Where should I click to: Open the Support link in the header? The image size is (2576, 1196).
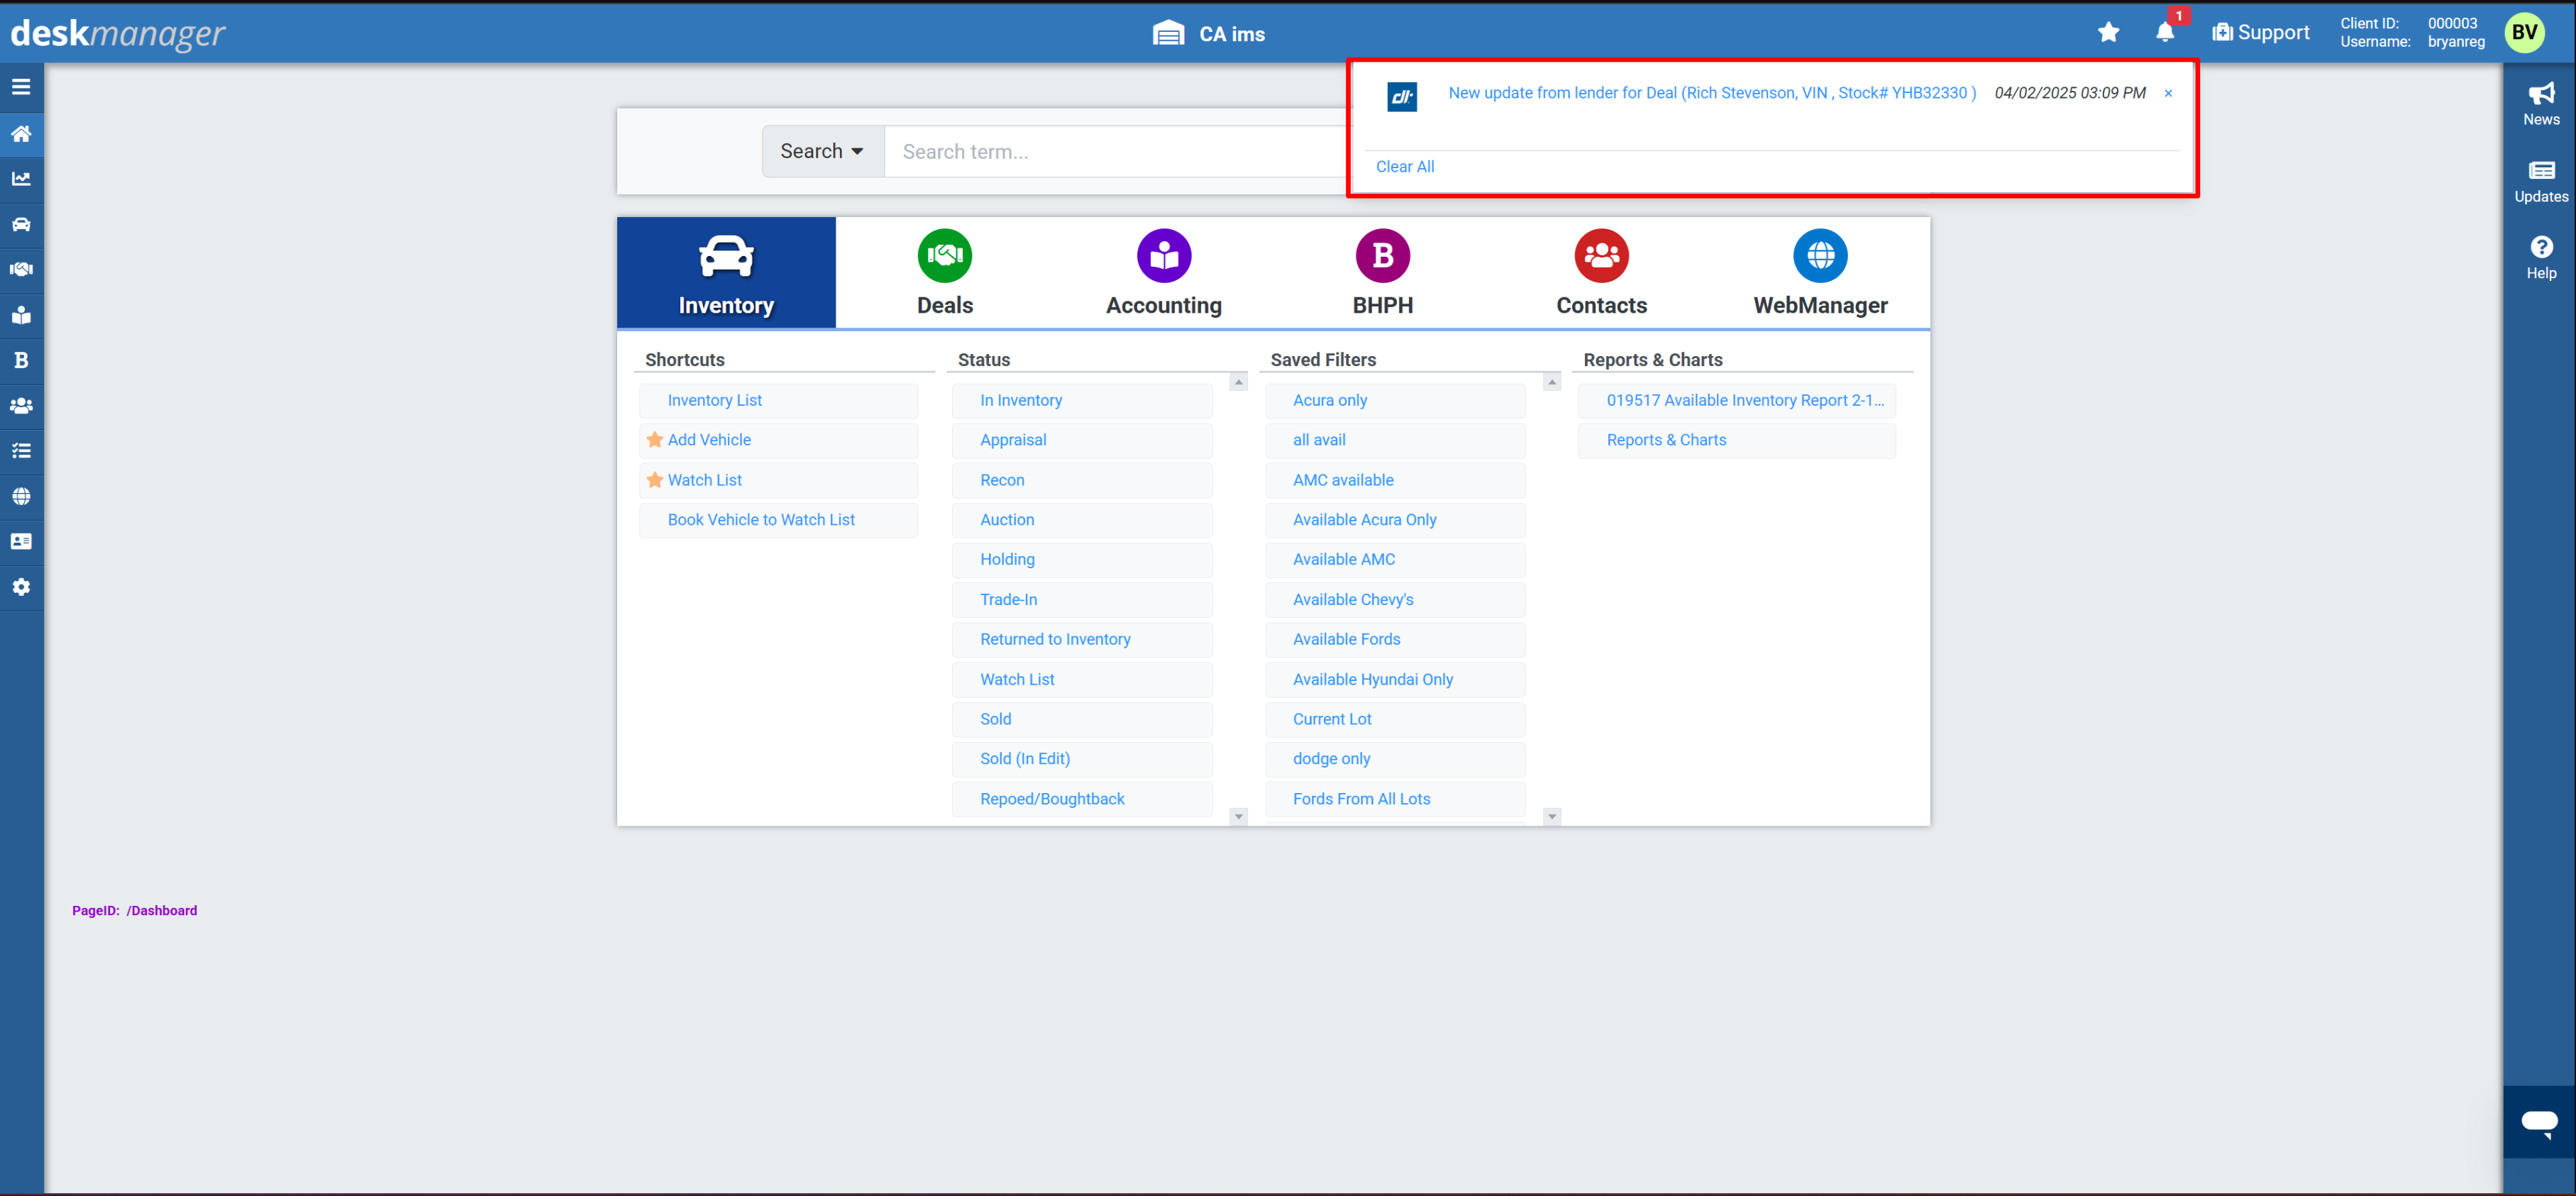[x=2260, y=33]
